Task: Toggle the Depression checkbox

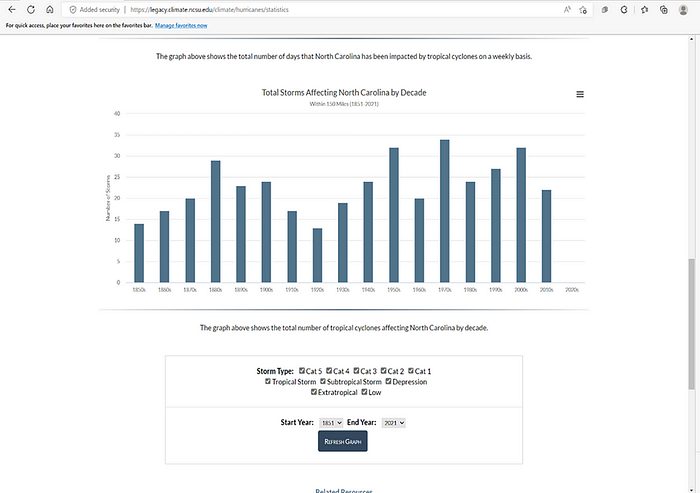Action: [x=388, y=381]
